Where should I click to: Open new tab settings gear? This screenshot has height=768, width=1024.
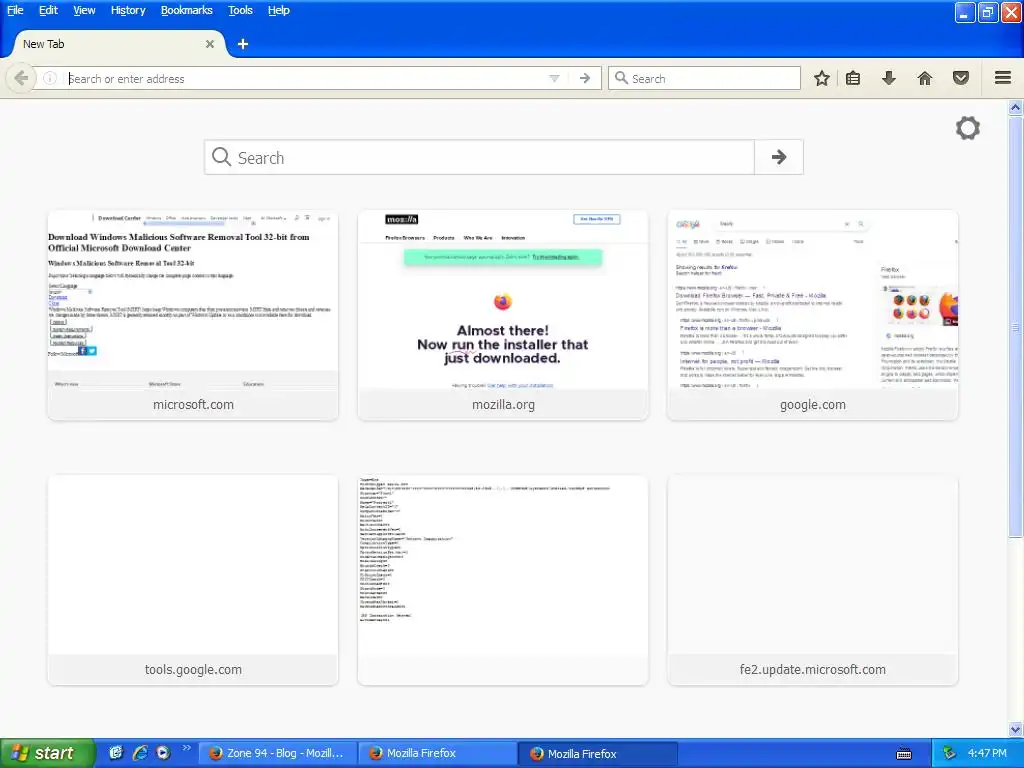click(968, 128)
